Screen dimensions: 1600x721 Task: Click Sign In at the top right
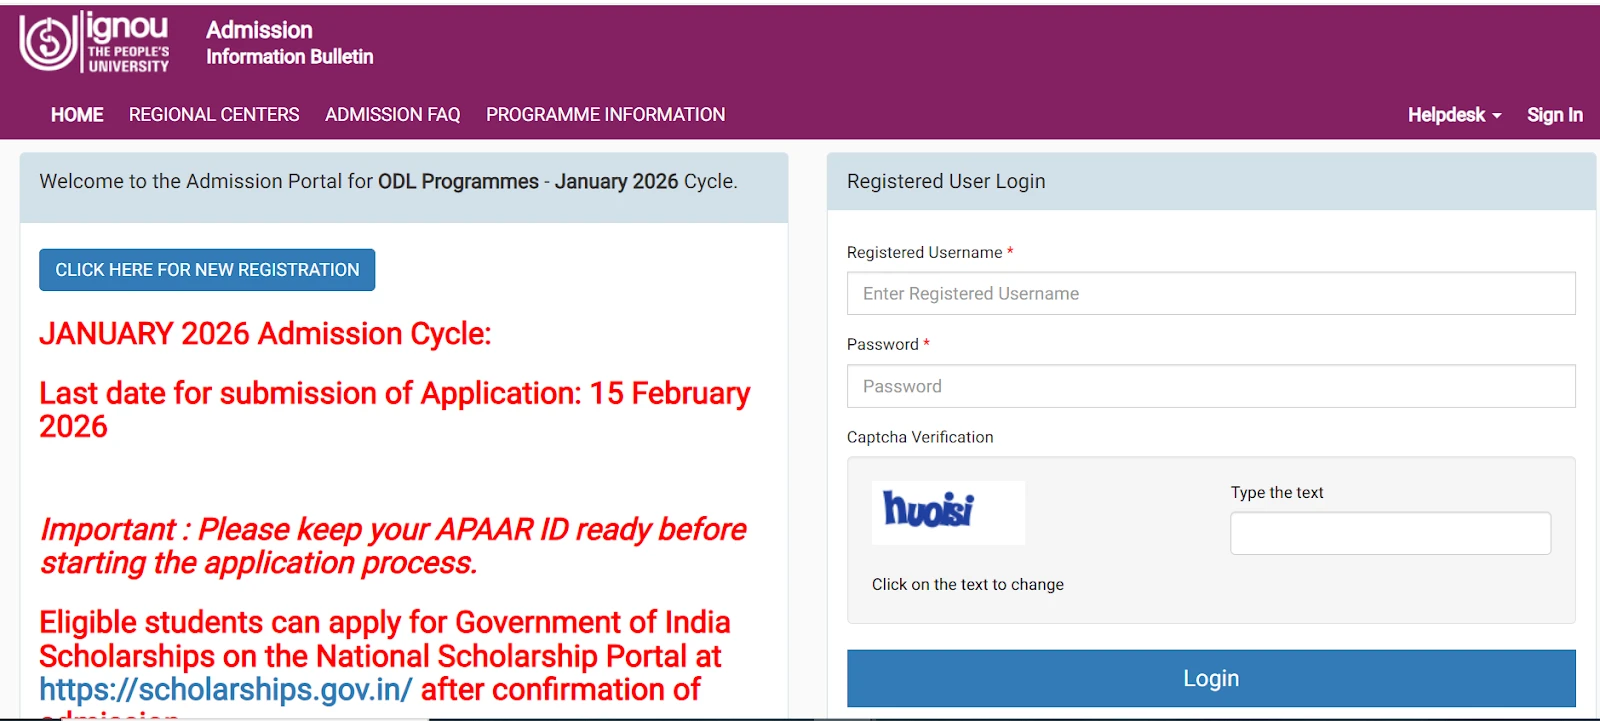(x=1554, y=114)
